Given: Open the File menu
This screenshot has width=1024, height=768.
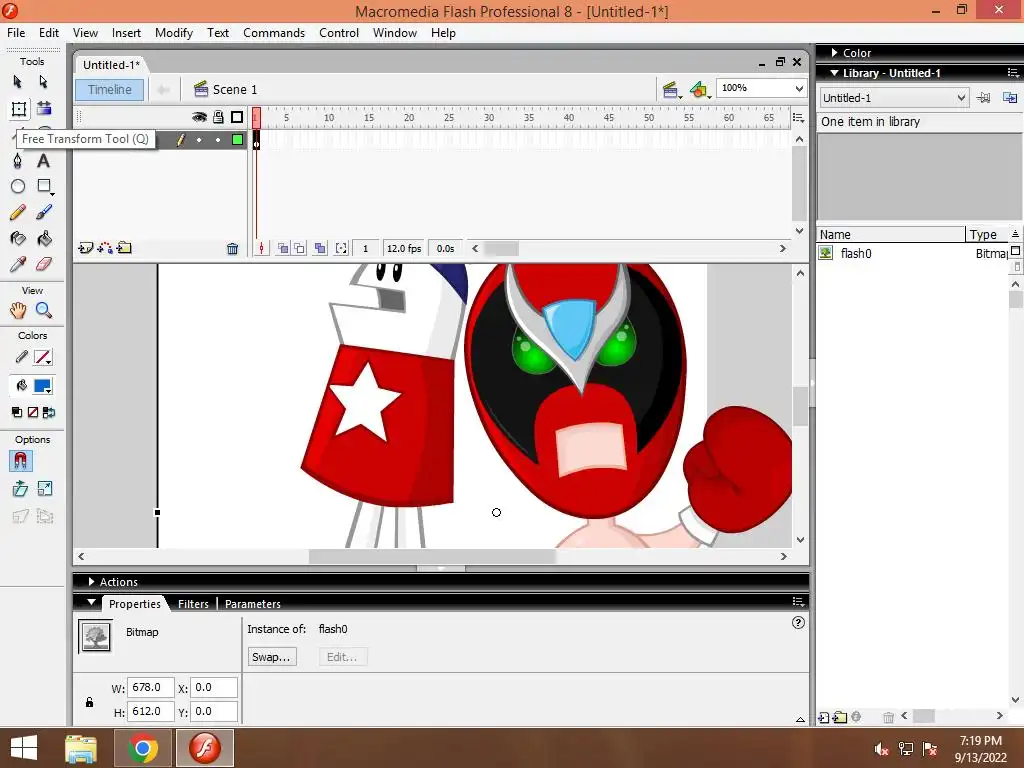Looking at the screenshot, I should 16,33.
